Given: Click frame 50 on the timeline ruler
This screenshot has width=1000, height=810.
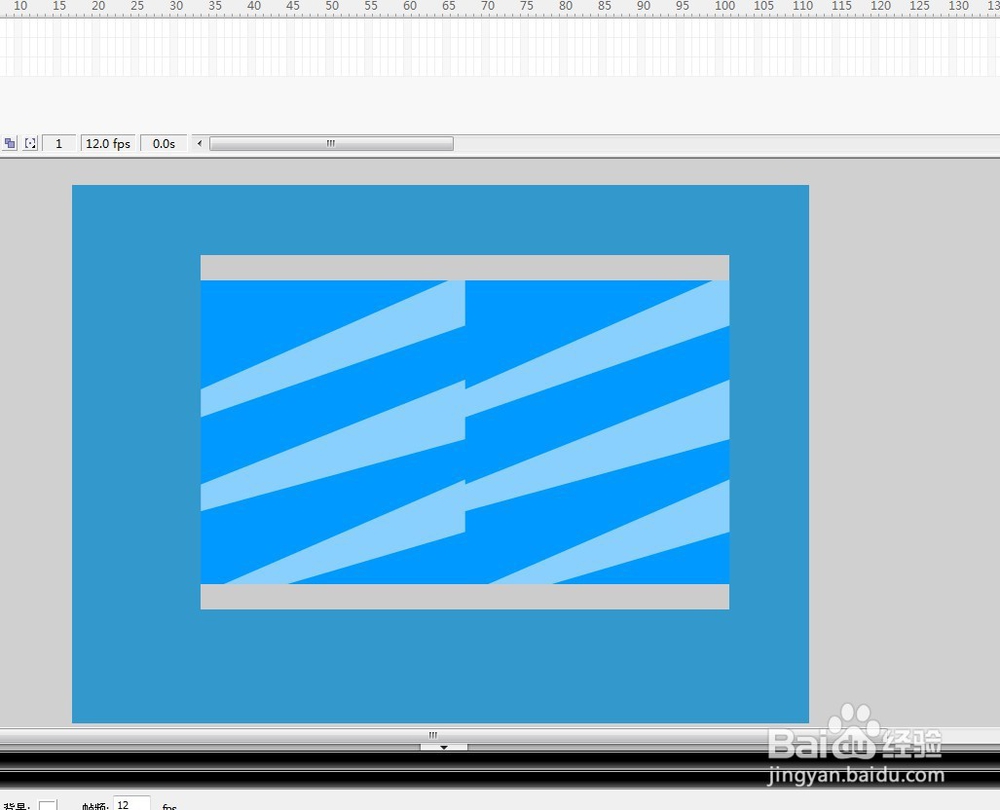Looking at the screenshot, I should [x=332, y=6].
